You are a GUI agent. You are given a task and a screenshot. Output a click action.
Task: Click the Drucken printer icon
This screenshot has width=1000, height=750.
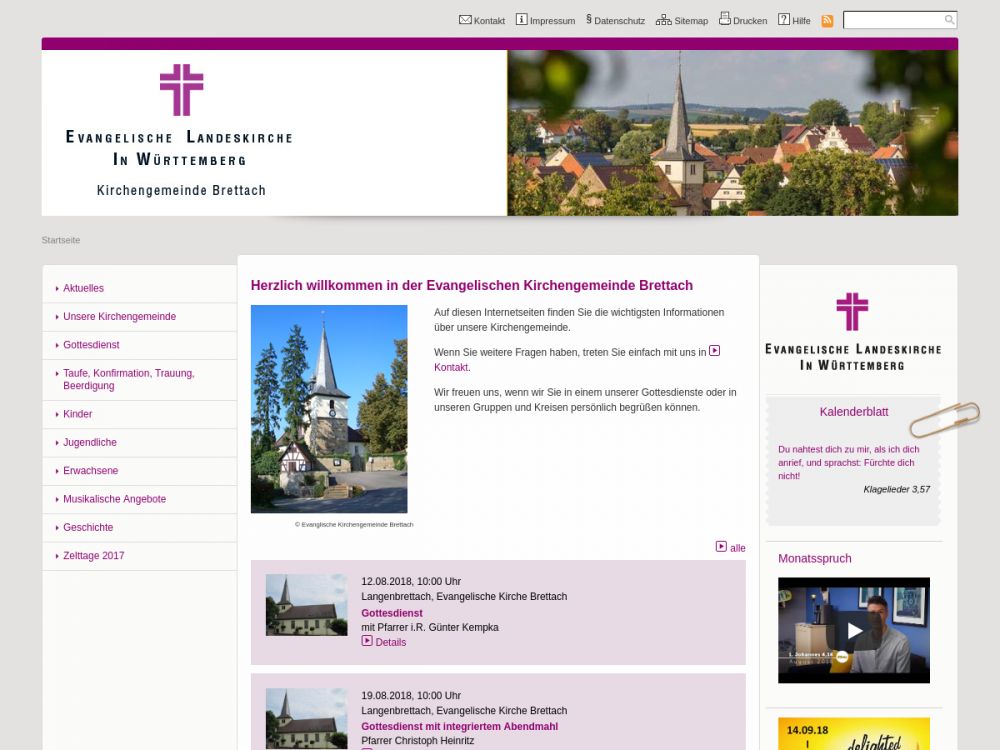click(x=725, y=19)
